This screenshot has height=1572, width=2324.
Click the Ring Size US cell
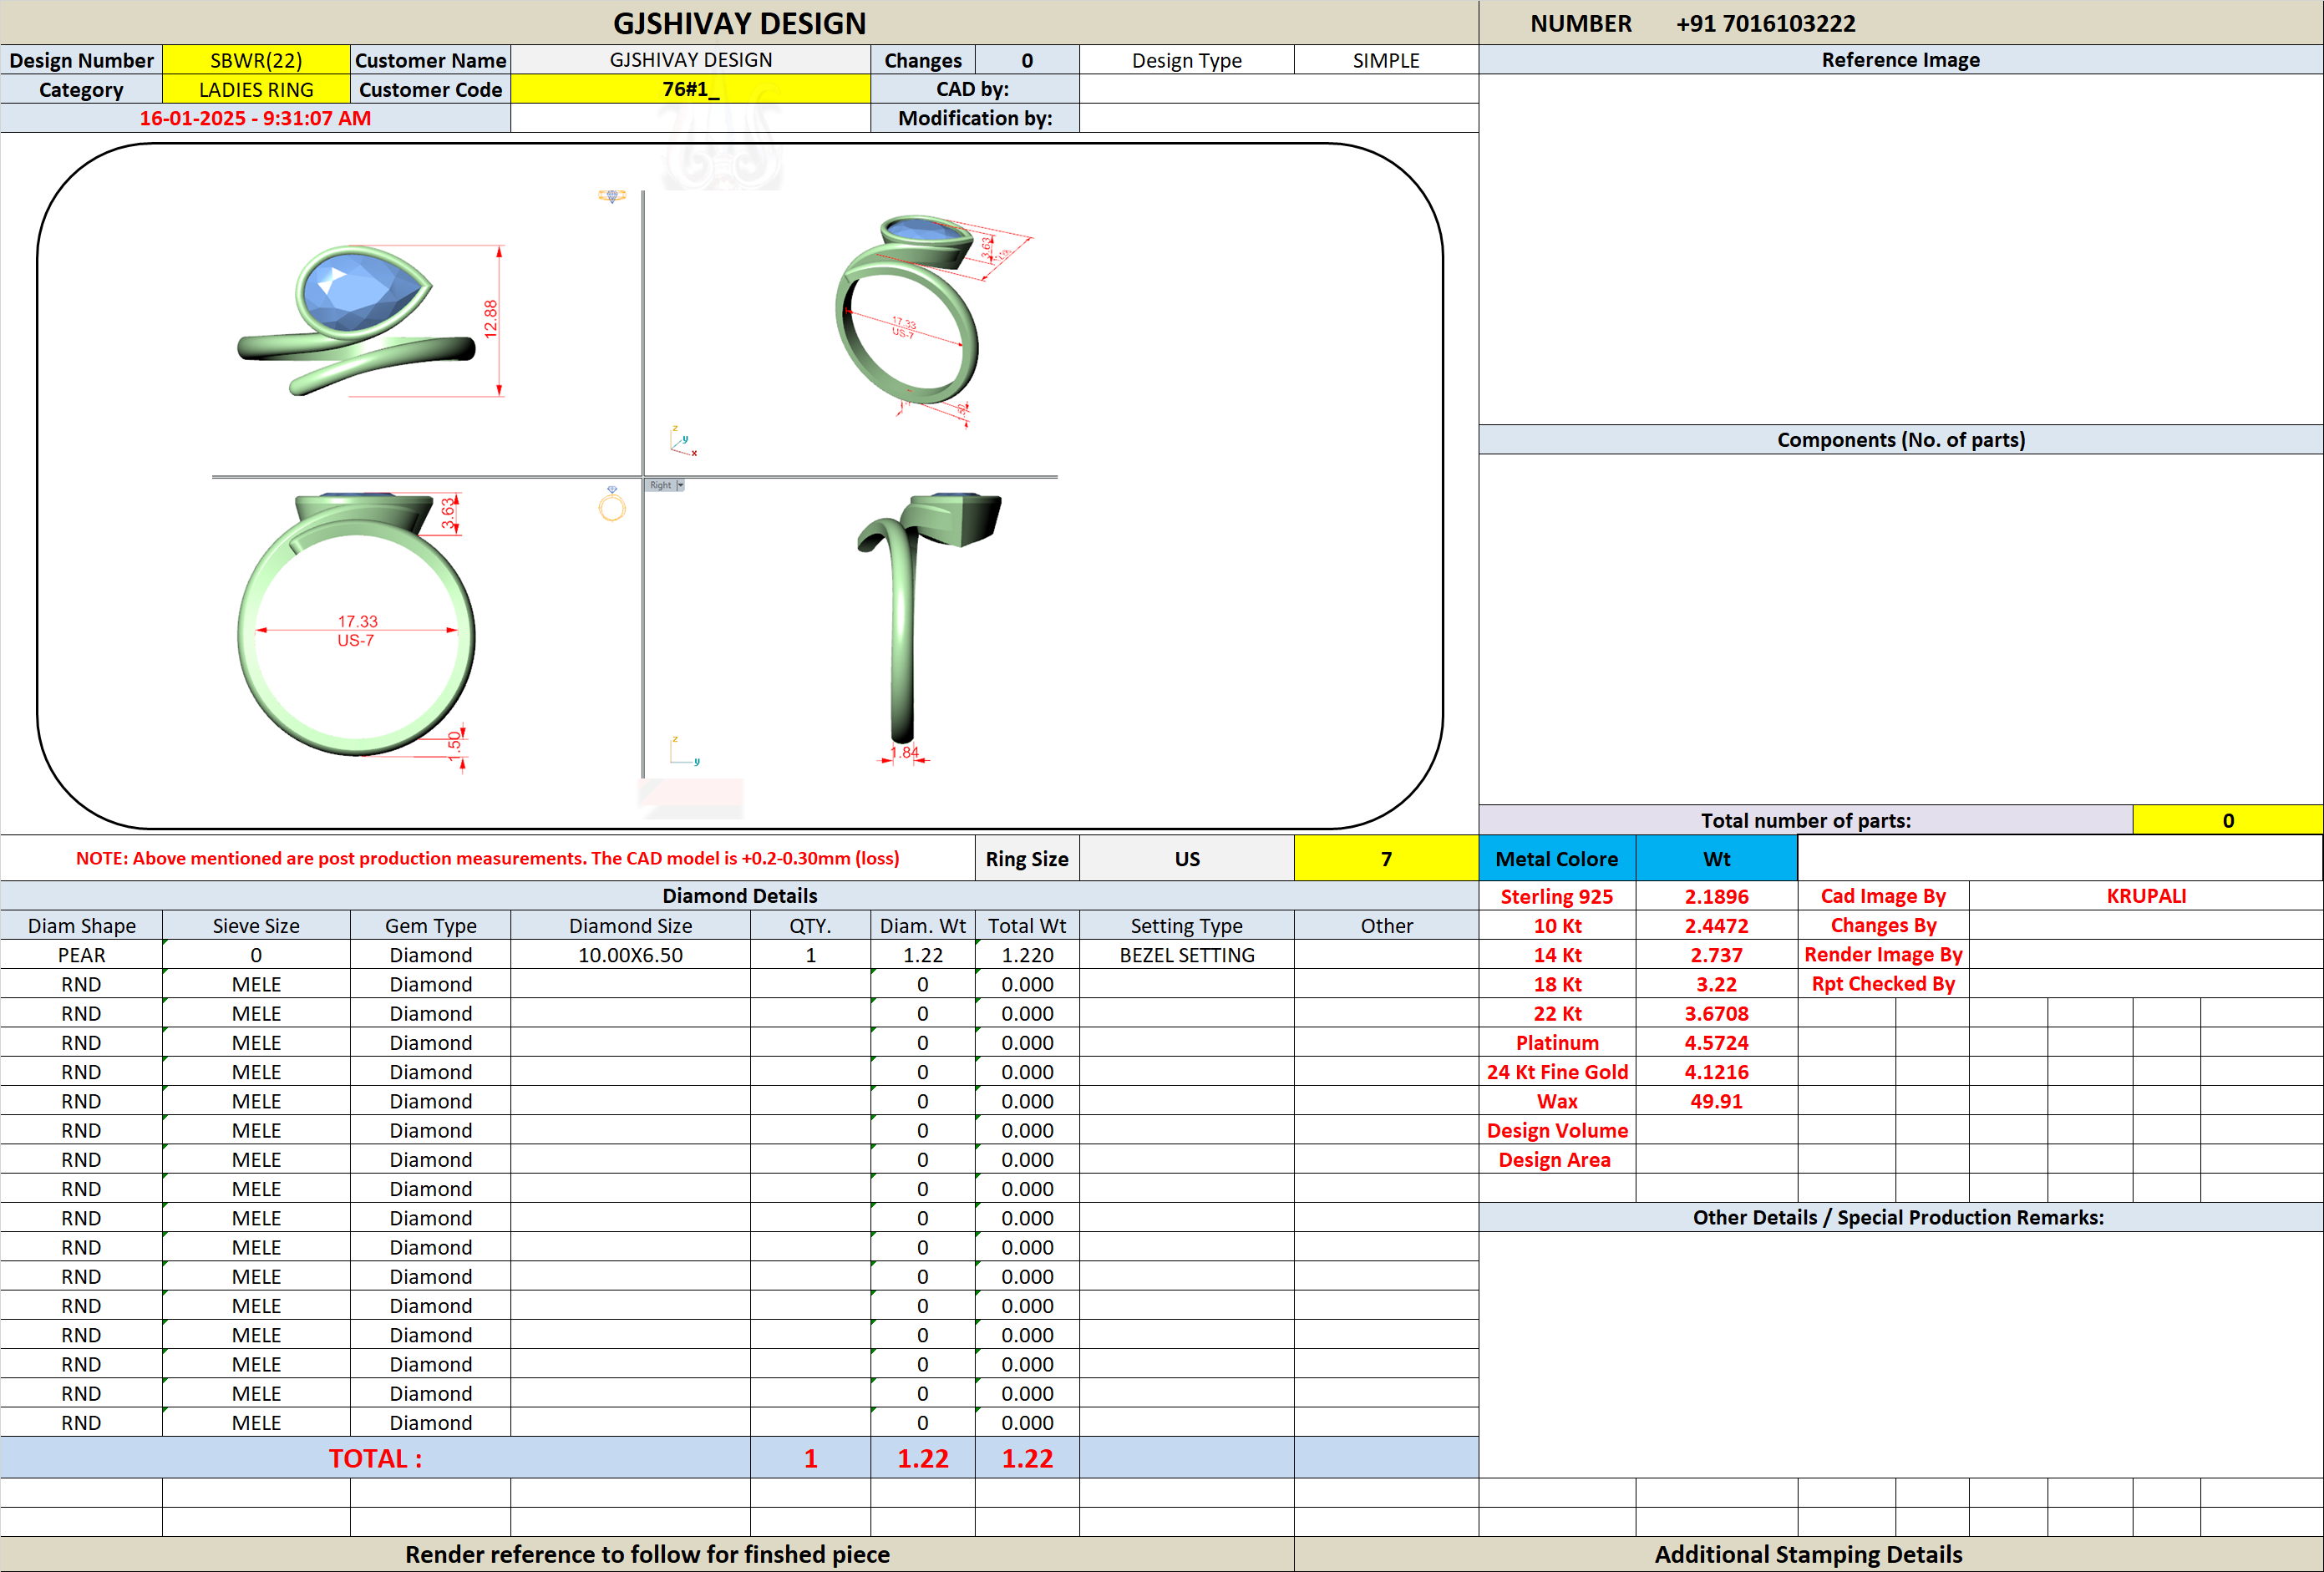[x=1187, y=859]
